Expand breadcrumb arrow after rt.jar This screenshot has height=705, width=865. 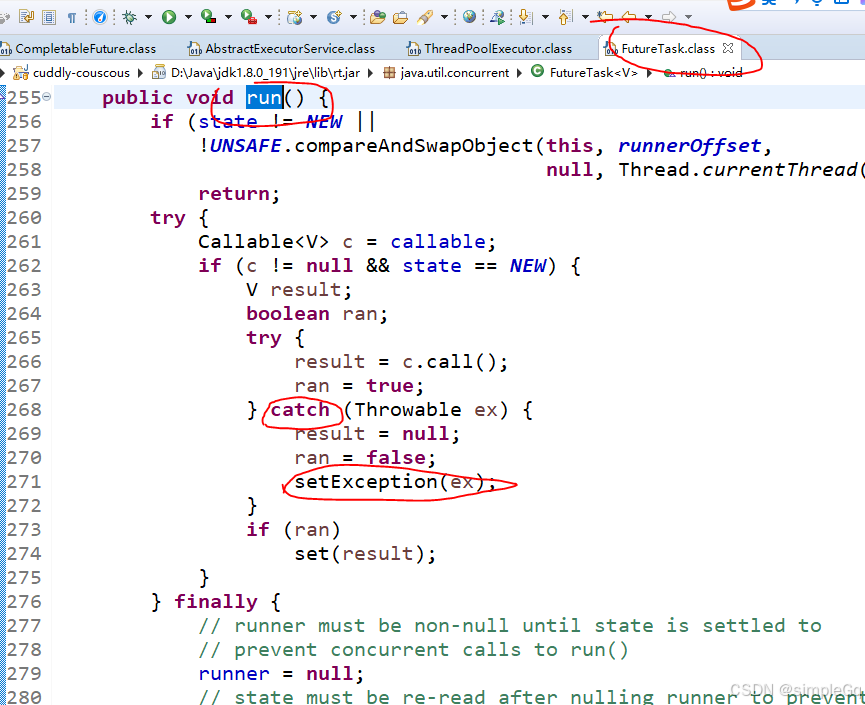click(x=370, y=73)
